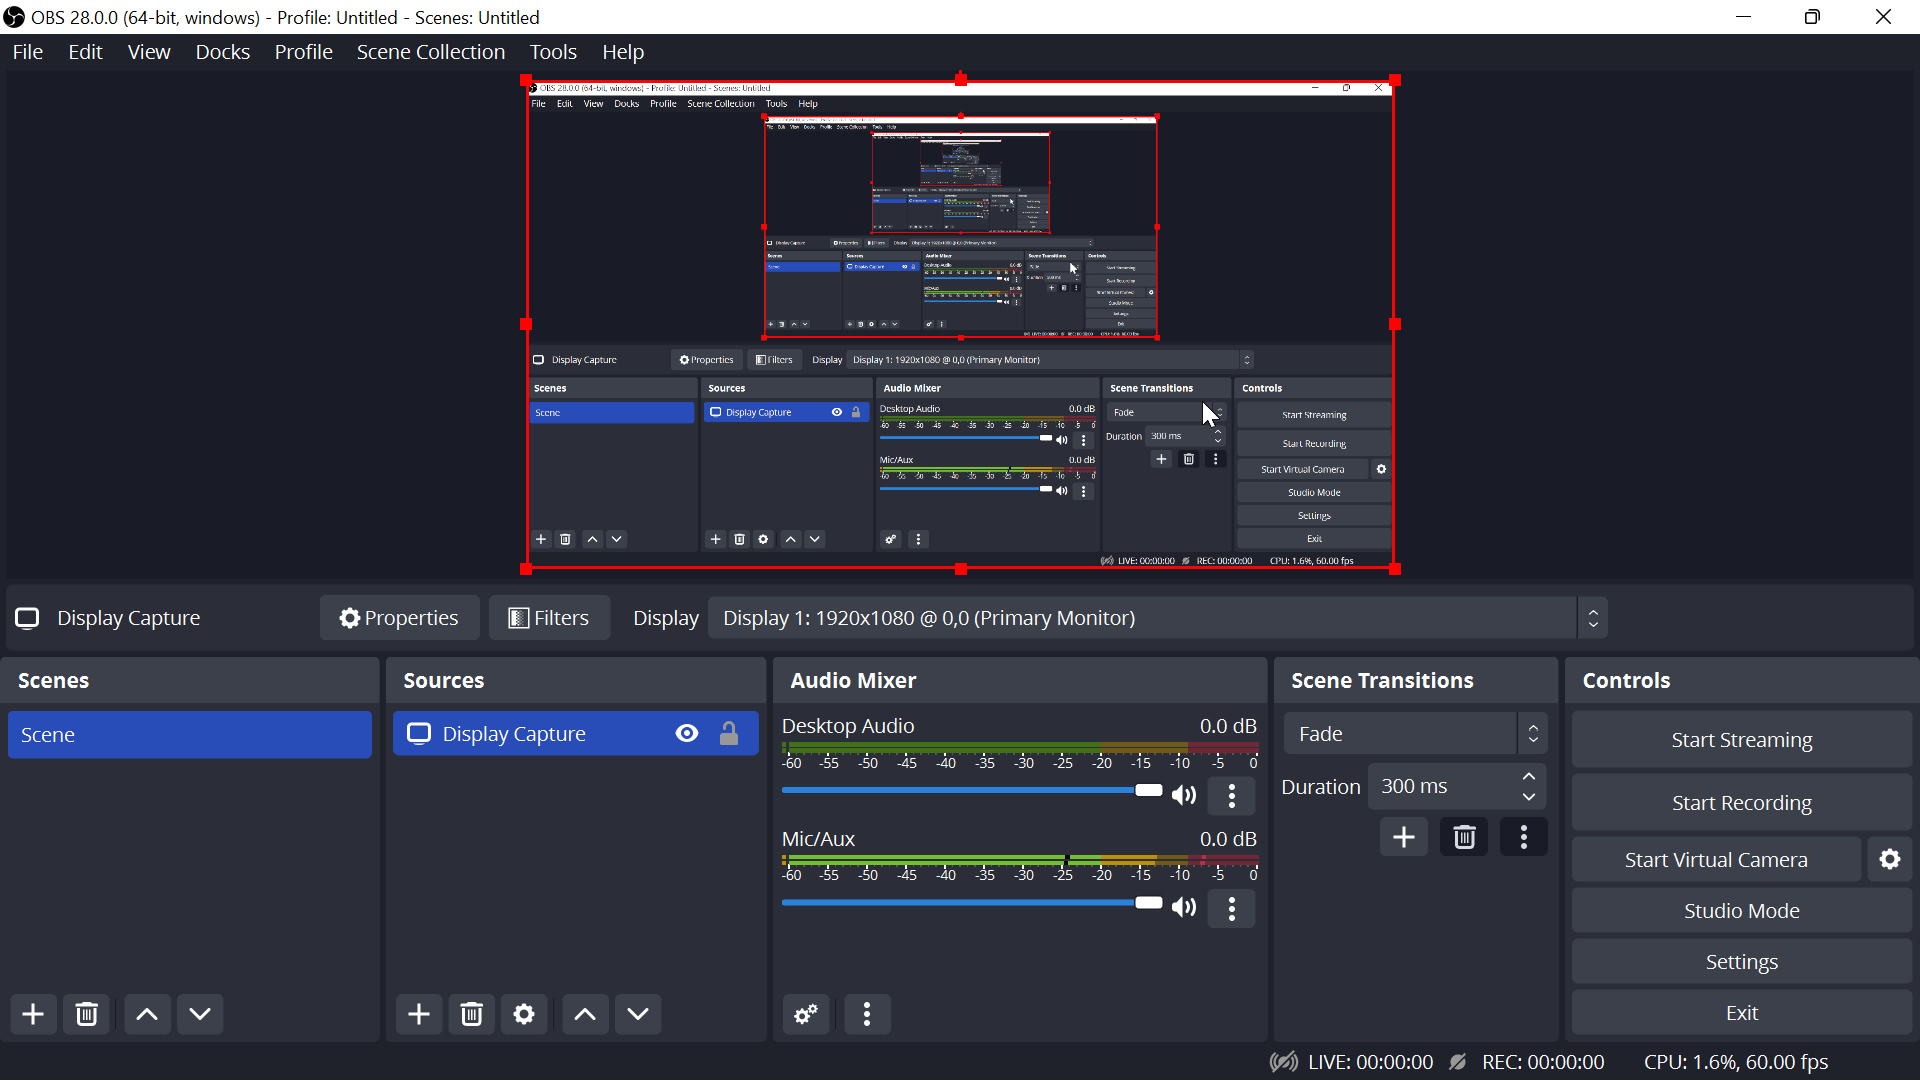Screen dimensions: 1920x1080
Task: Click Audio Mixer overflow menu icon
Action: tap(868, 1014)
